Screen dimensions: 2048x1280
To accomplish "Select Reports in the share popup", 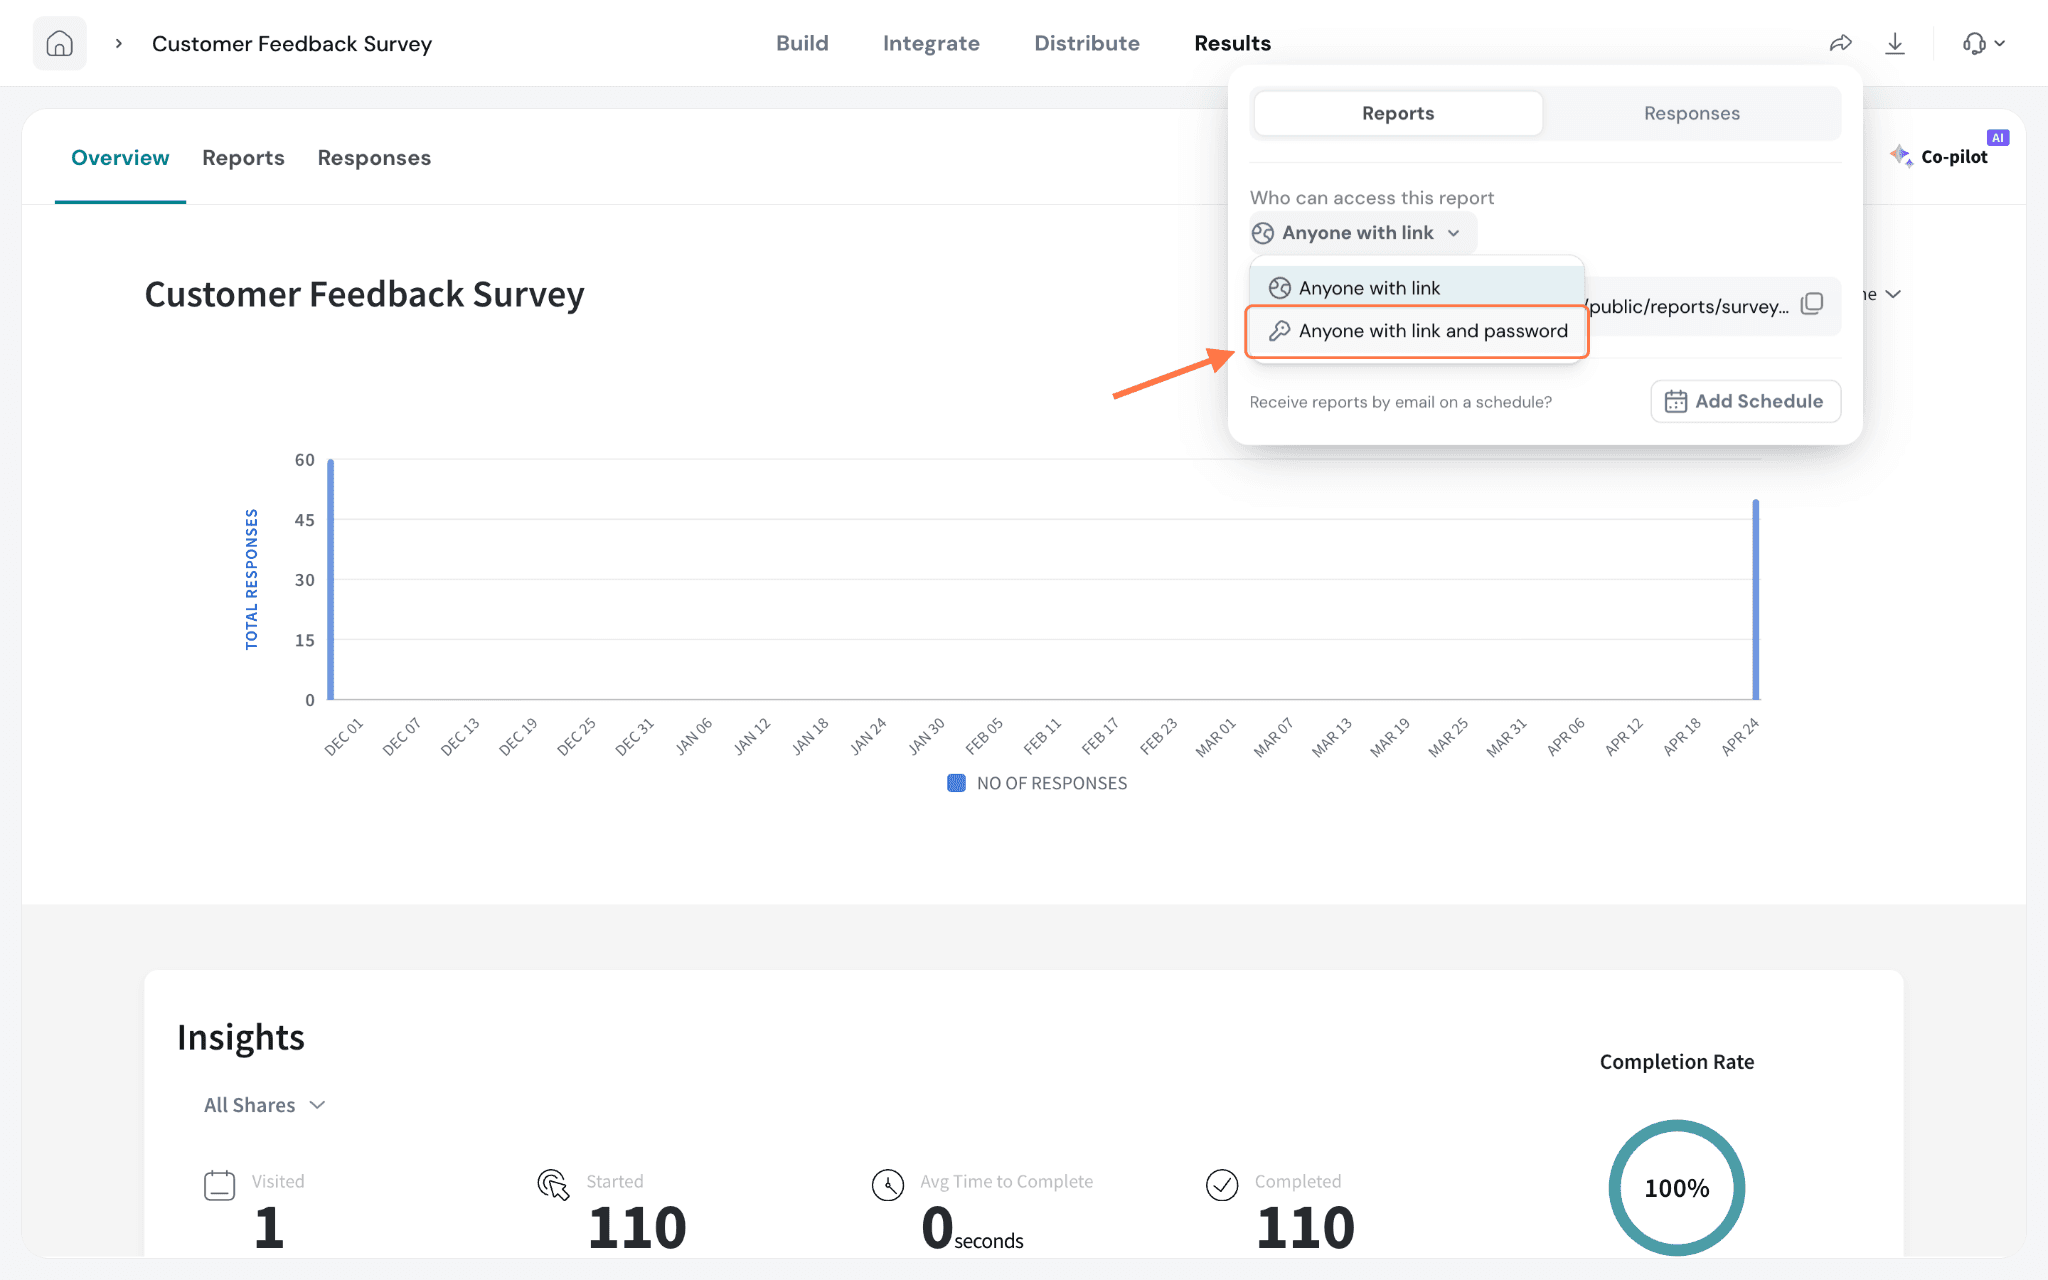I will coord(1398,113).
